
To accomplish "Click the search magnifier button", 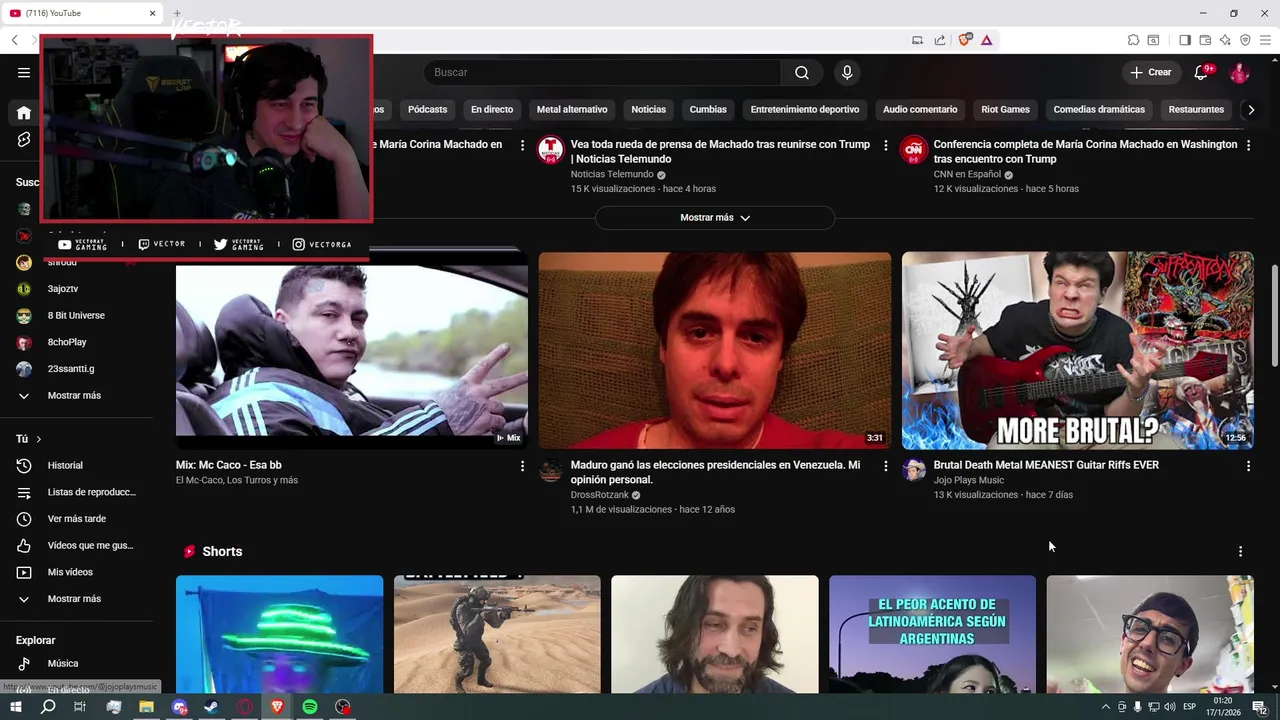I will point(802,72).
